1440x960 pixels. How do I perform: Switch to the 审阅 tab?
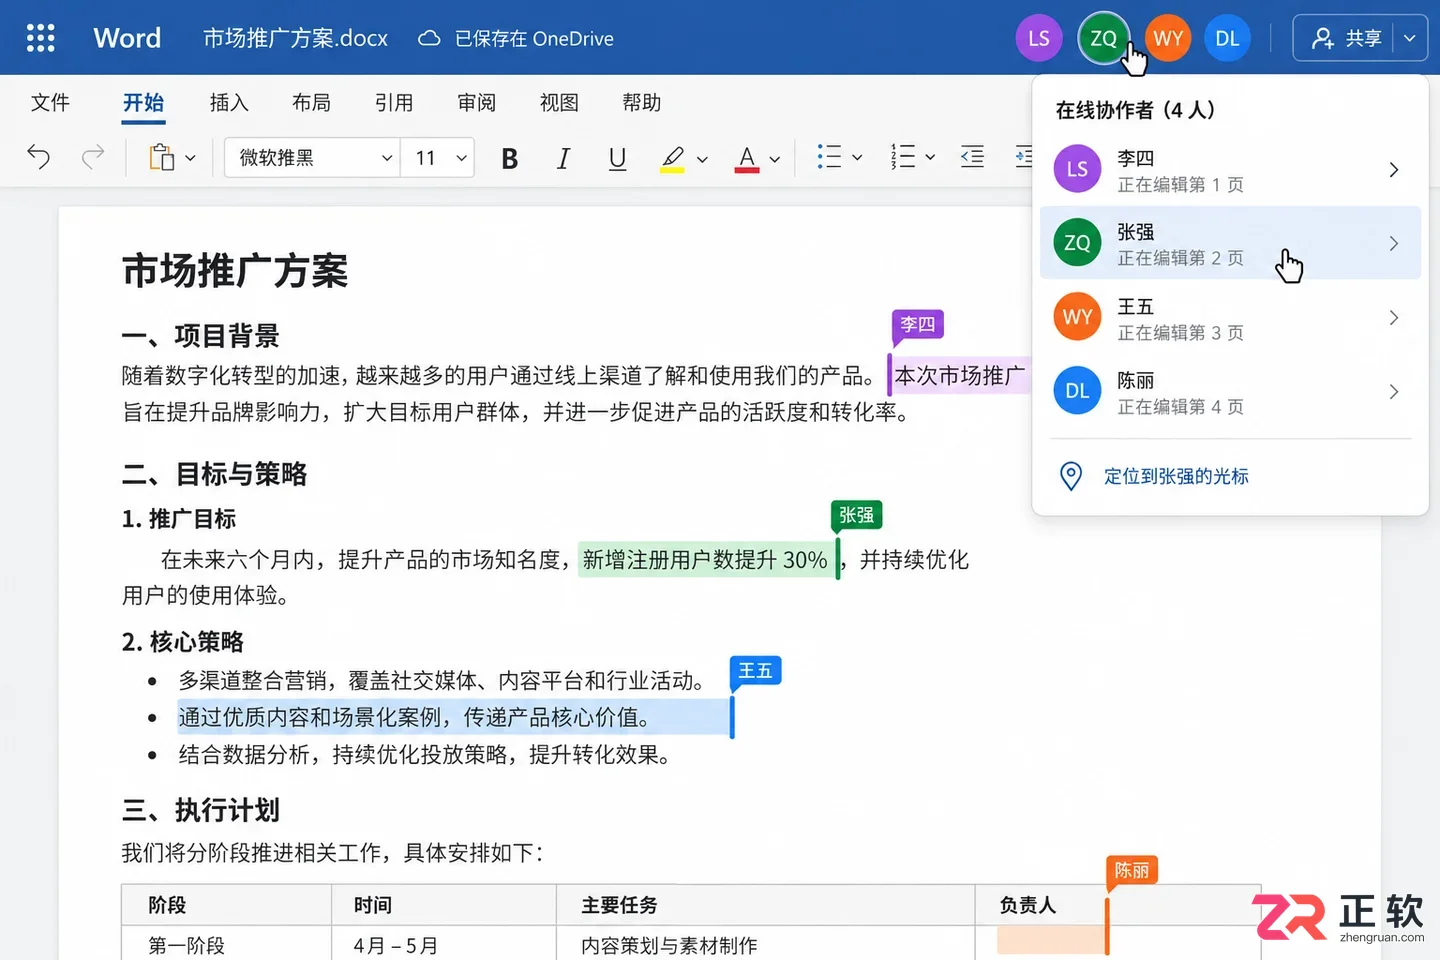point(476,102)
